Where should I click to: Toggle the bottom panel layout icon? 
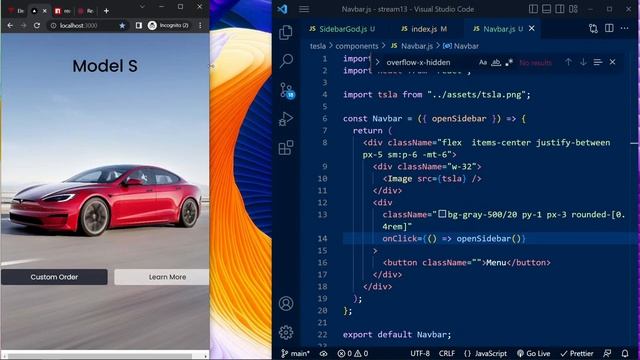click(547, 9)
